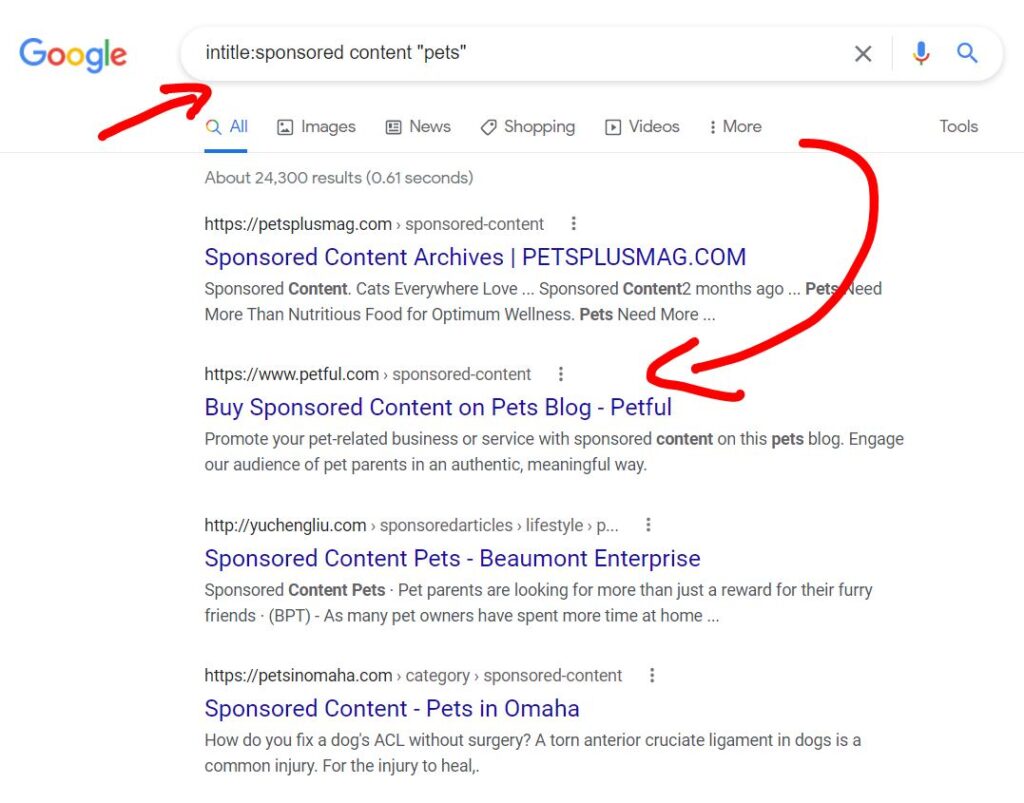Open Sponsored Content Pets Beaumont Enterprise link
This screenshot has height=803, width=1024.
[x=452, y=558]
